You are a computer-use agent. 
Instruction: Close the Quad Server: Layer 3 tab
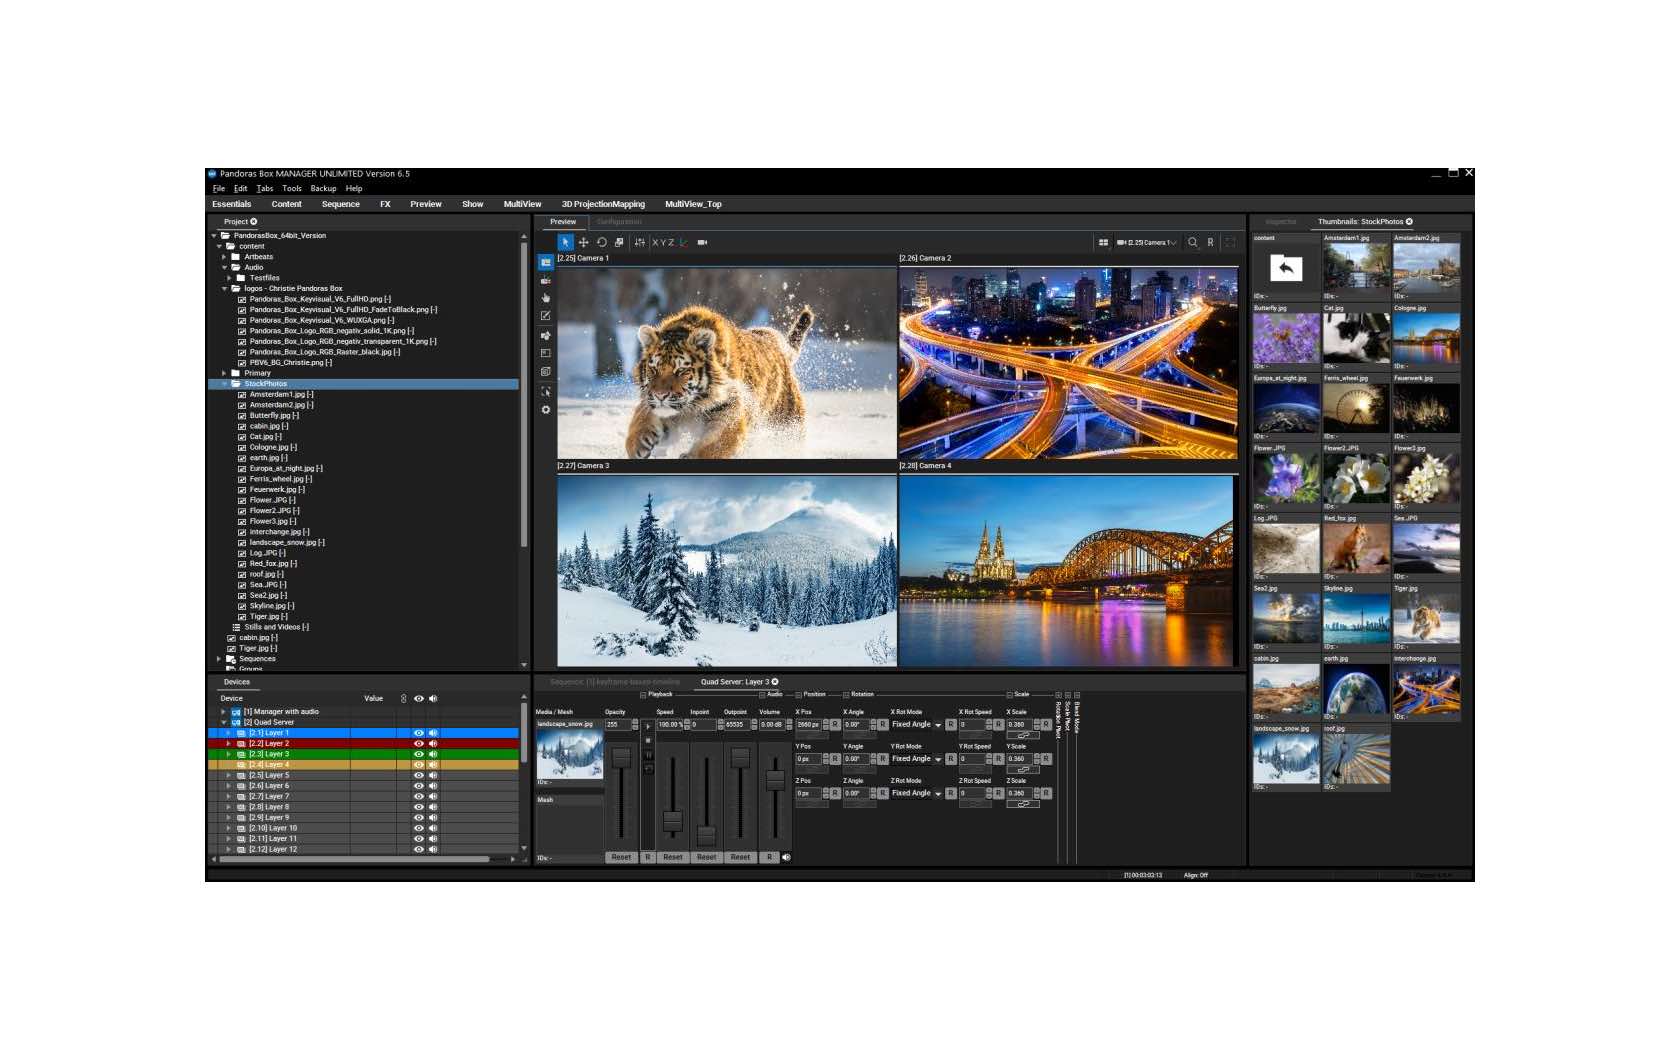(x=775, y=682)
